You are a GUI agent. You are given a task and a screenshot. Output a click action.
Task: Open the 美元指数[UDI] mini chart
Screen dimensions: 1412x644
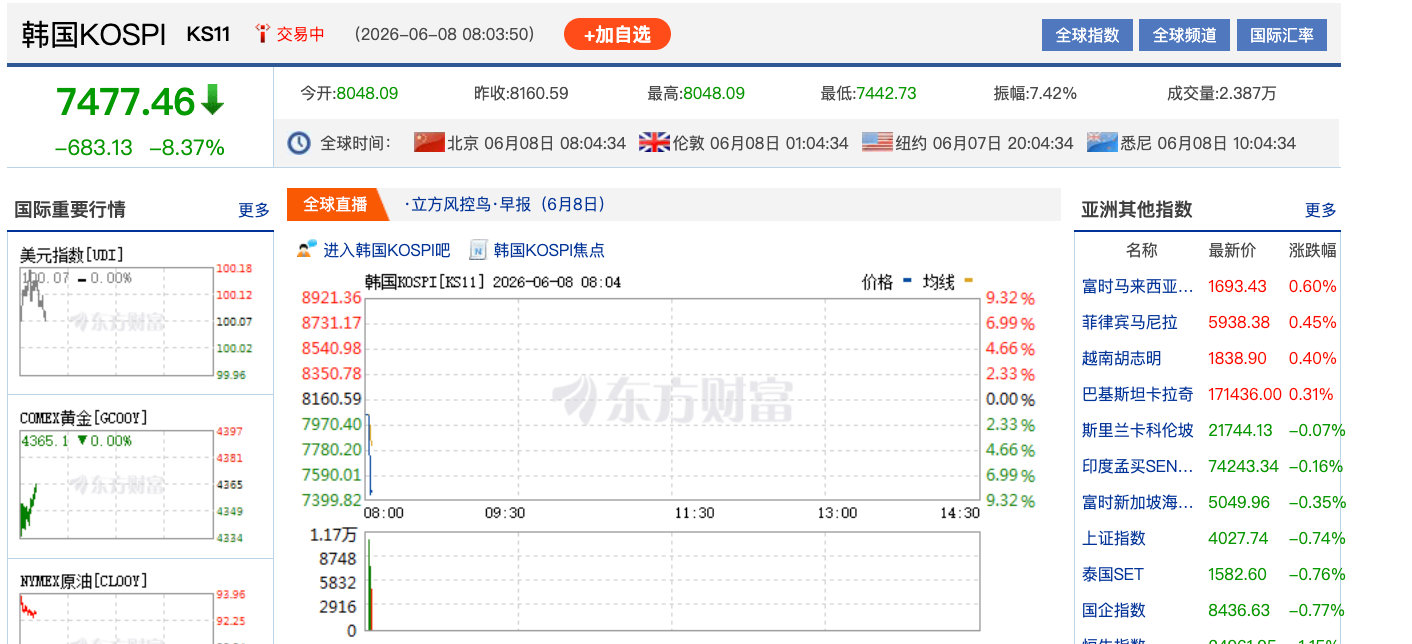[x=117, y=320]
